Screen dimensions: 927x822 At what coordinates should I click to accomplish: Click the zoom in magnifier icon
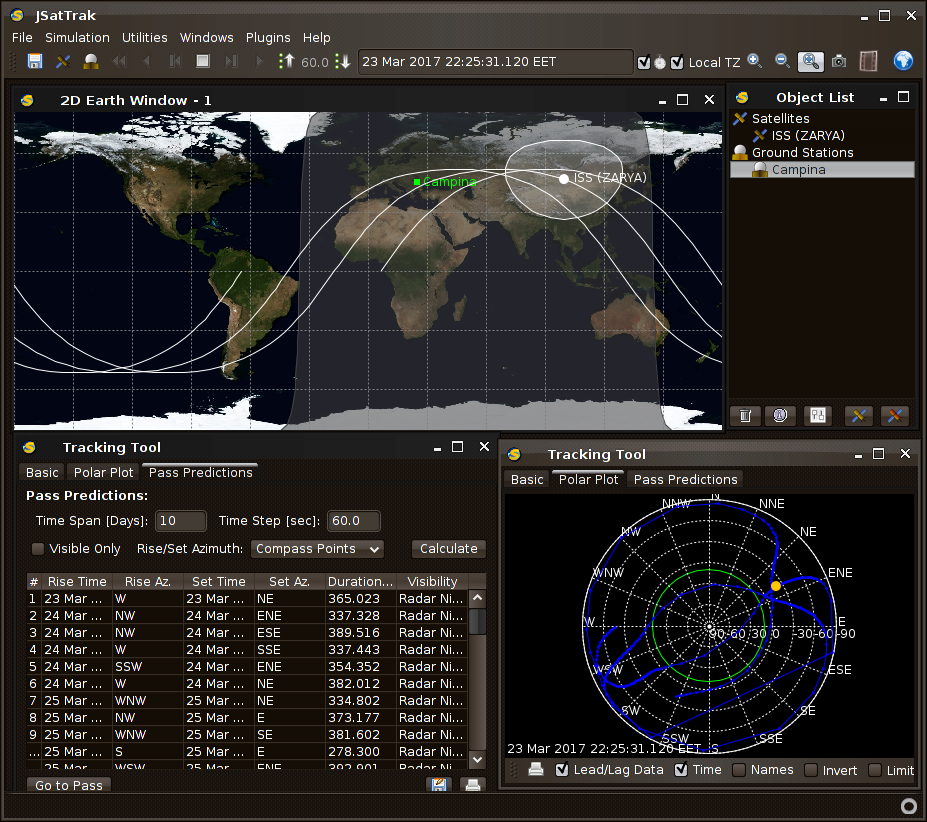coord(755,62)
